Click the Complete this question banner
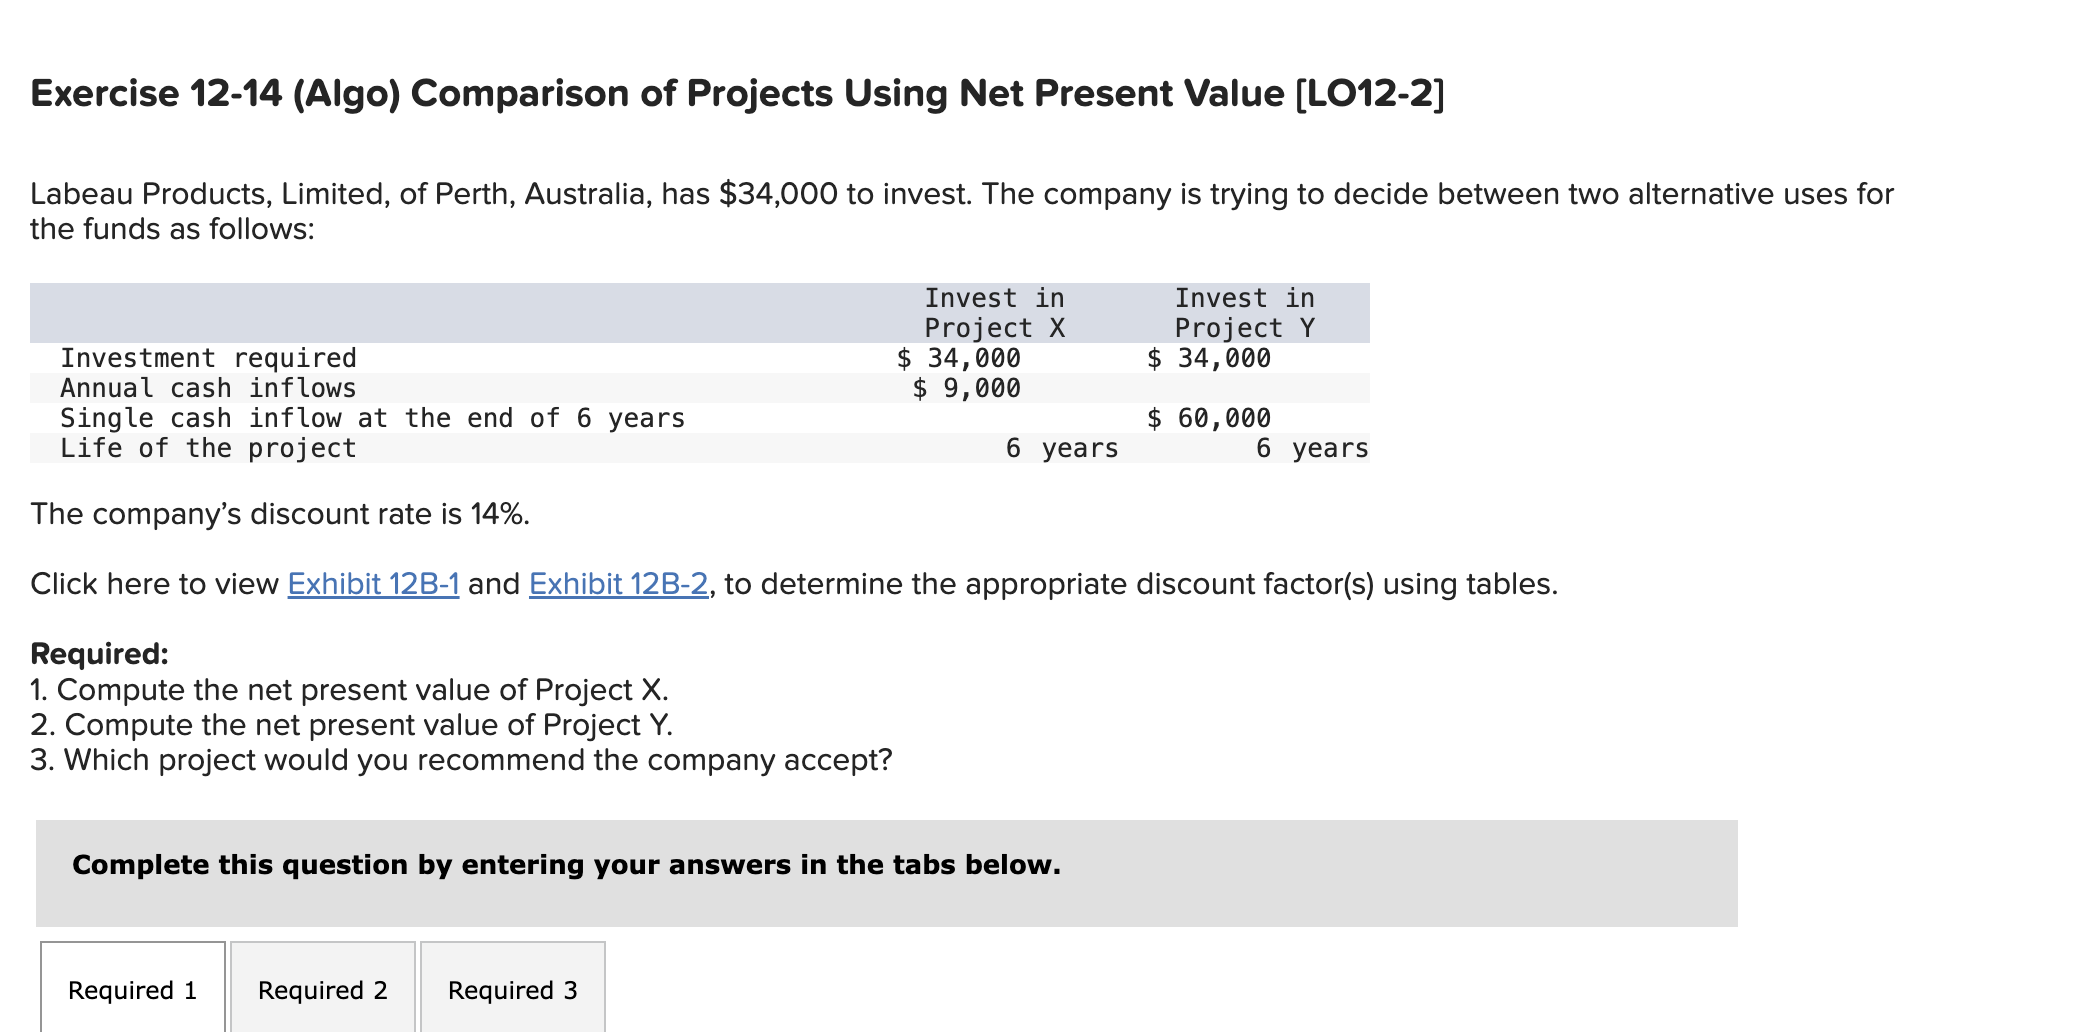 click(x=565, y=864)
